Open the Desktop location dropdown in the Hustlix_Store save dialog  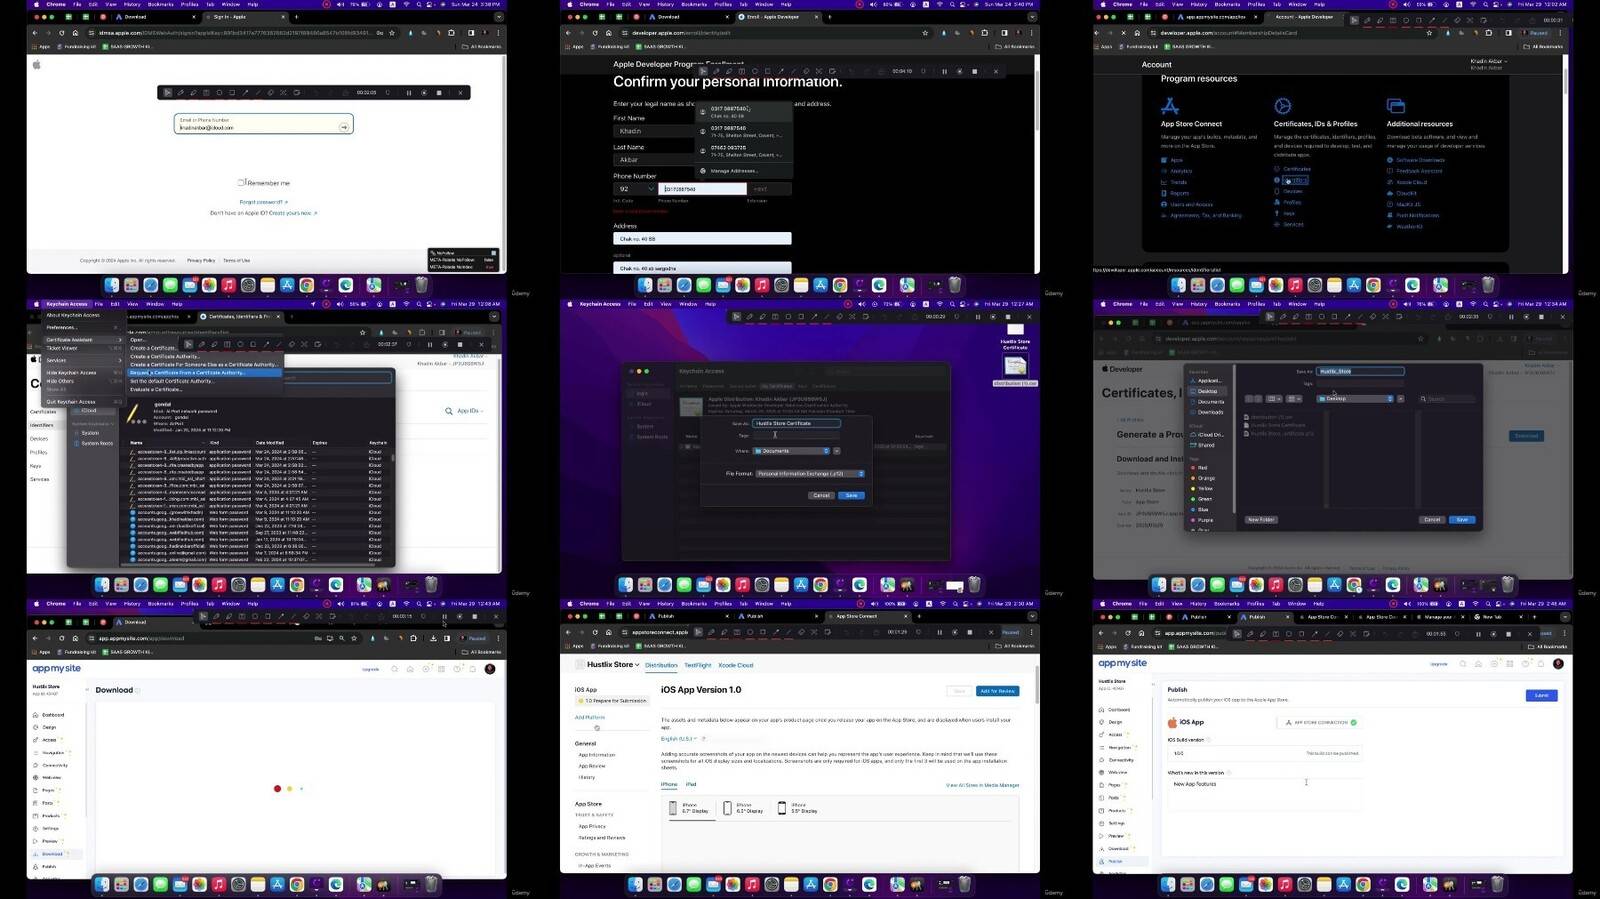(1355, 399)
